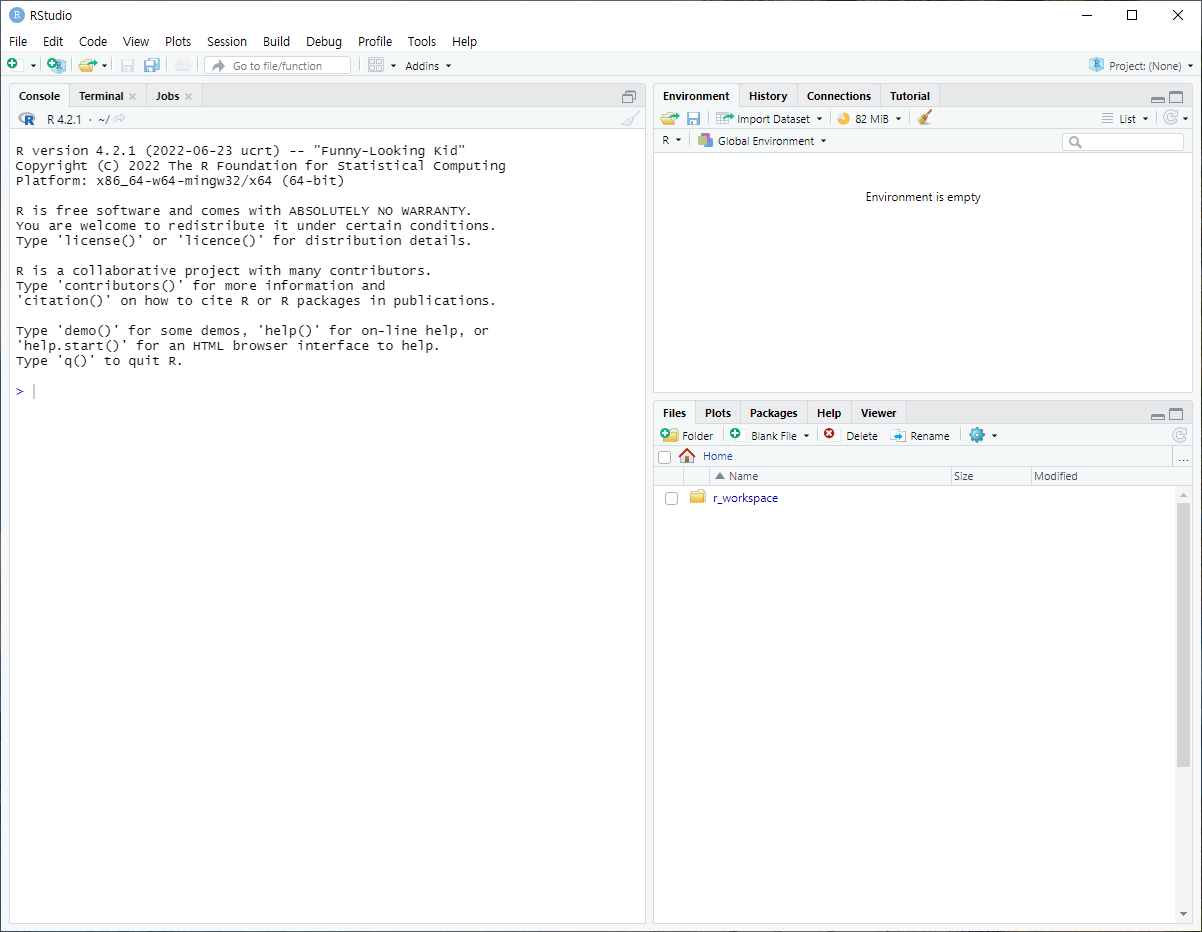
Task: Click the console input prompt line
Action: coord(327,391)
